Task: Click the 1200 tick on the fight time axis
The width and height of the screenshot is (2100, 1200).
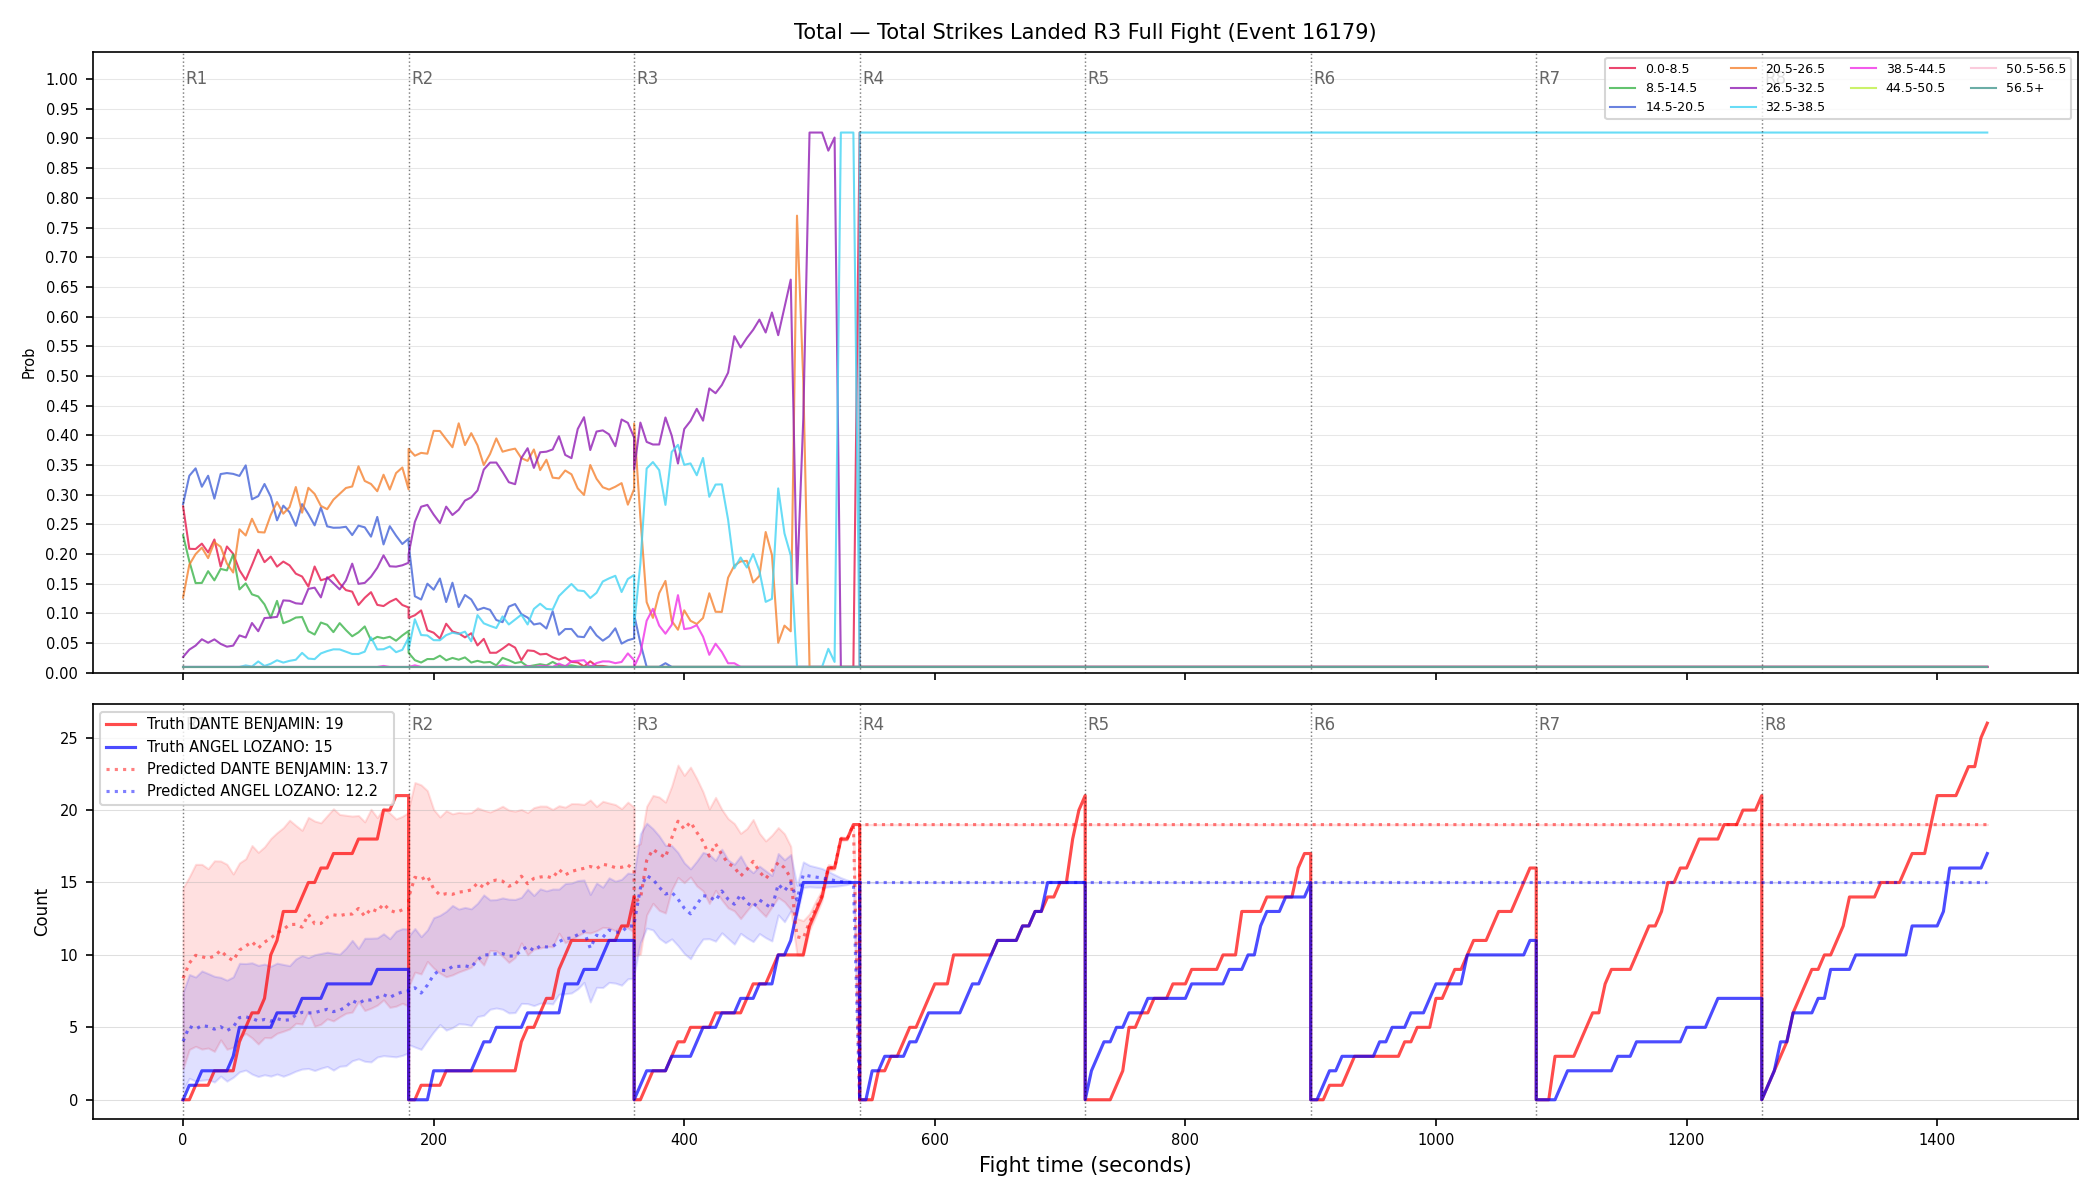Action: (x=1687, y=1138)
